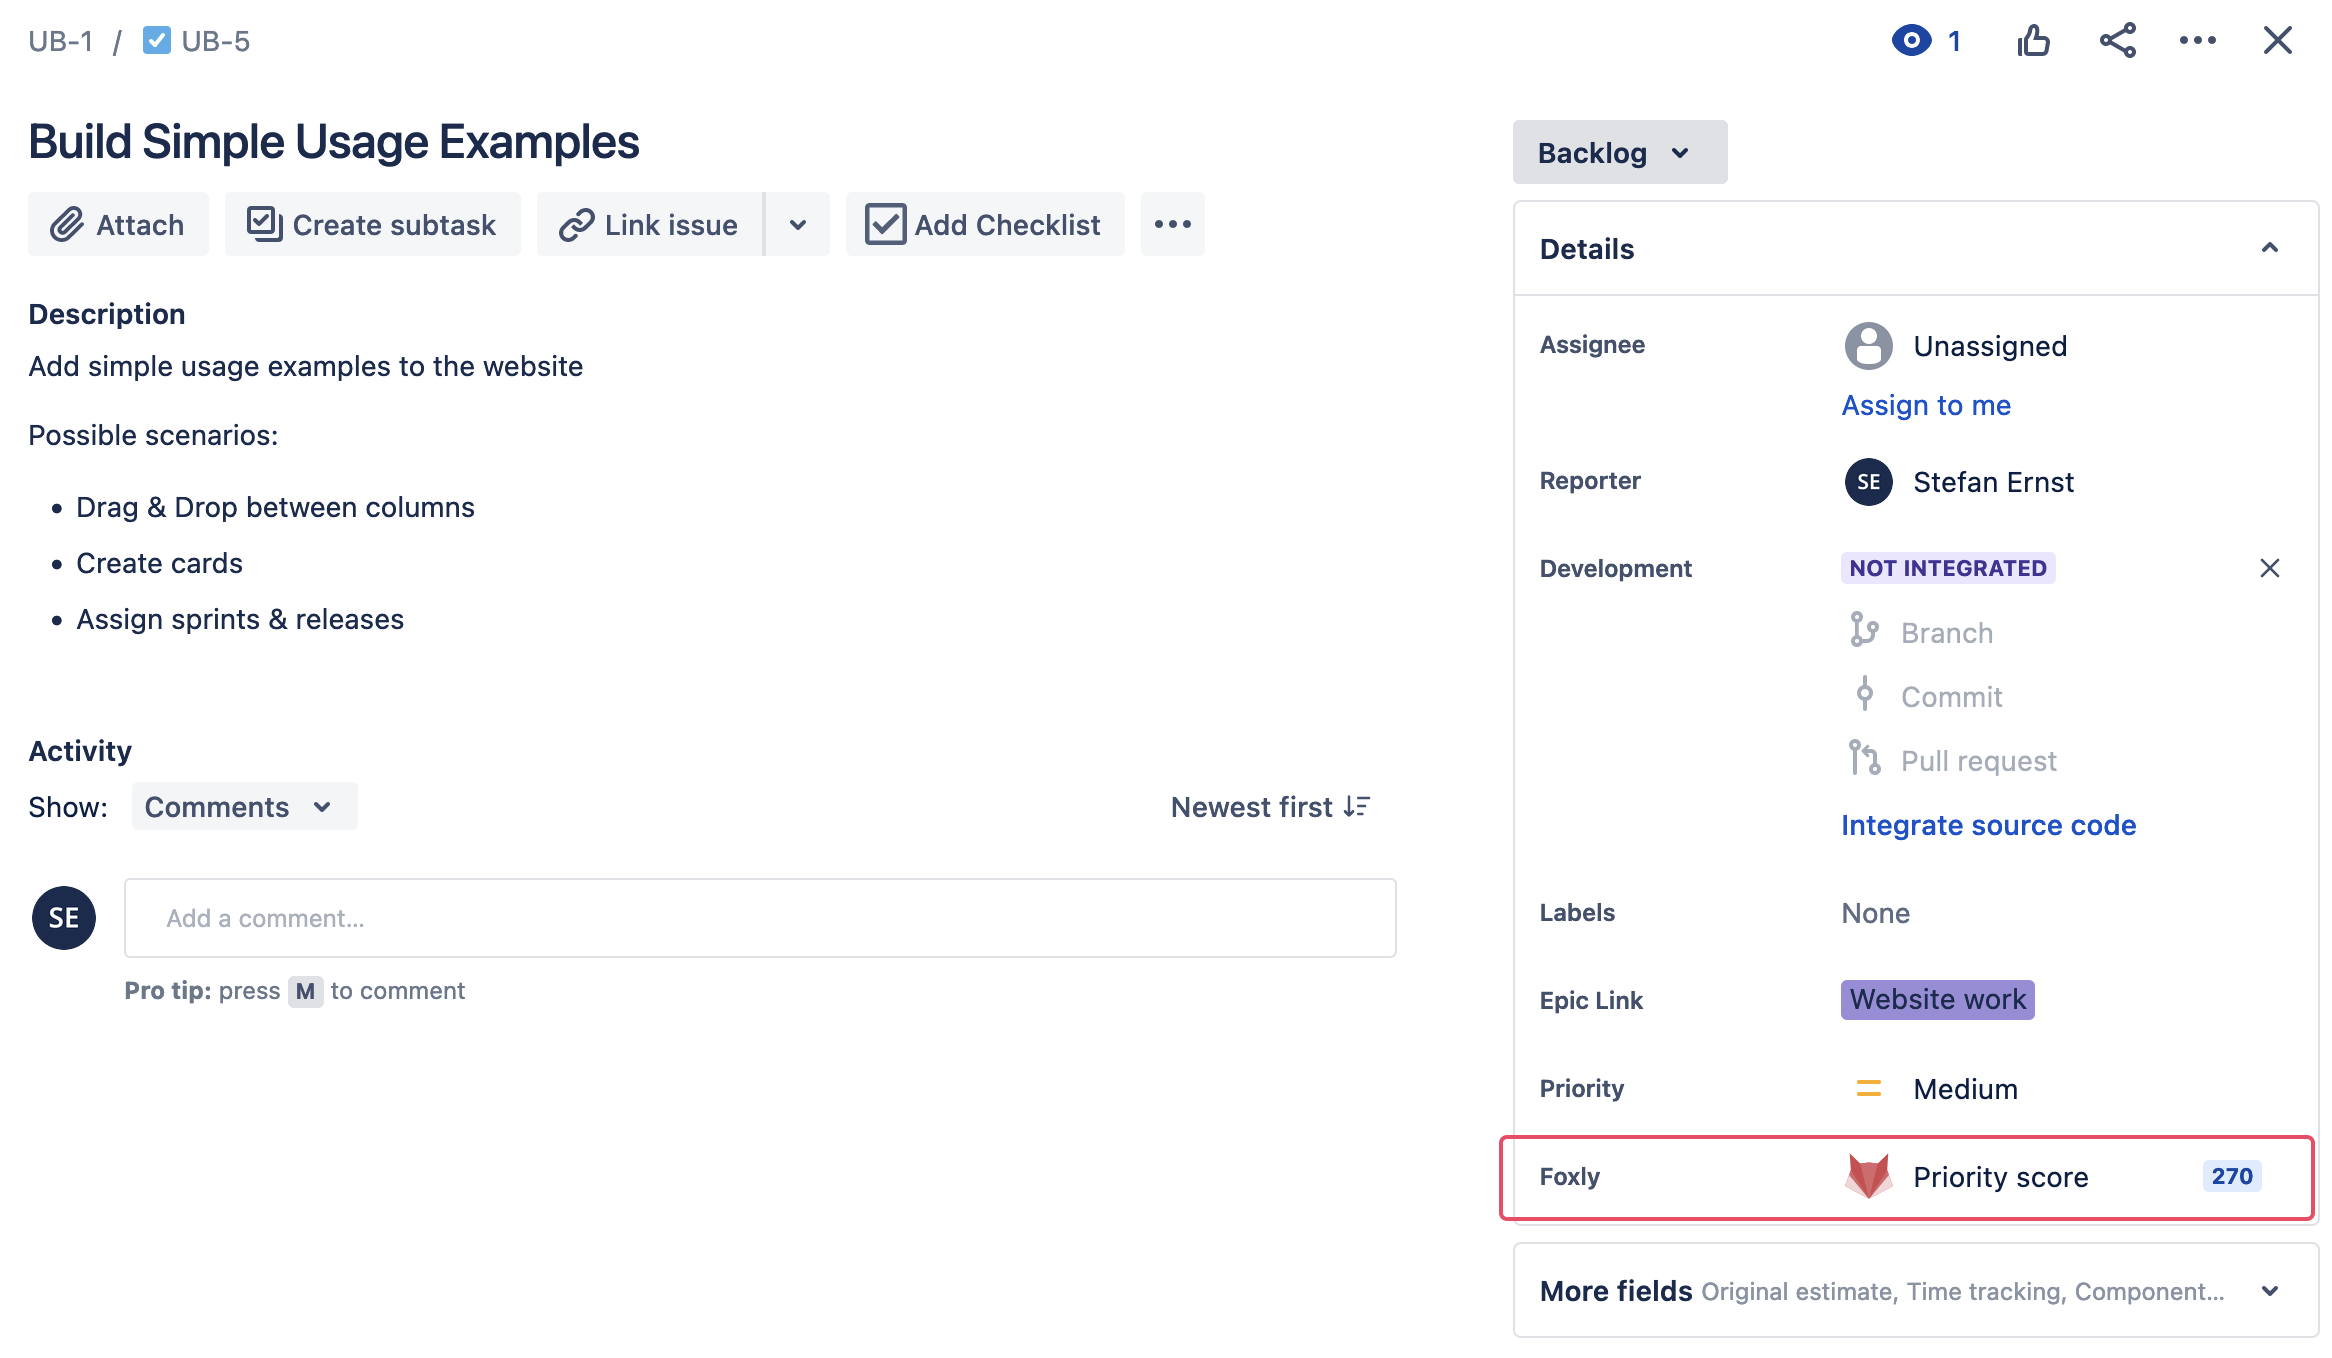This screenshot has width=2332, height=1358.
Task: Click the Create subtask button
Action: (x=372, y=224)
